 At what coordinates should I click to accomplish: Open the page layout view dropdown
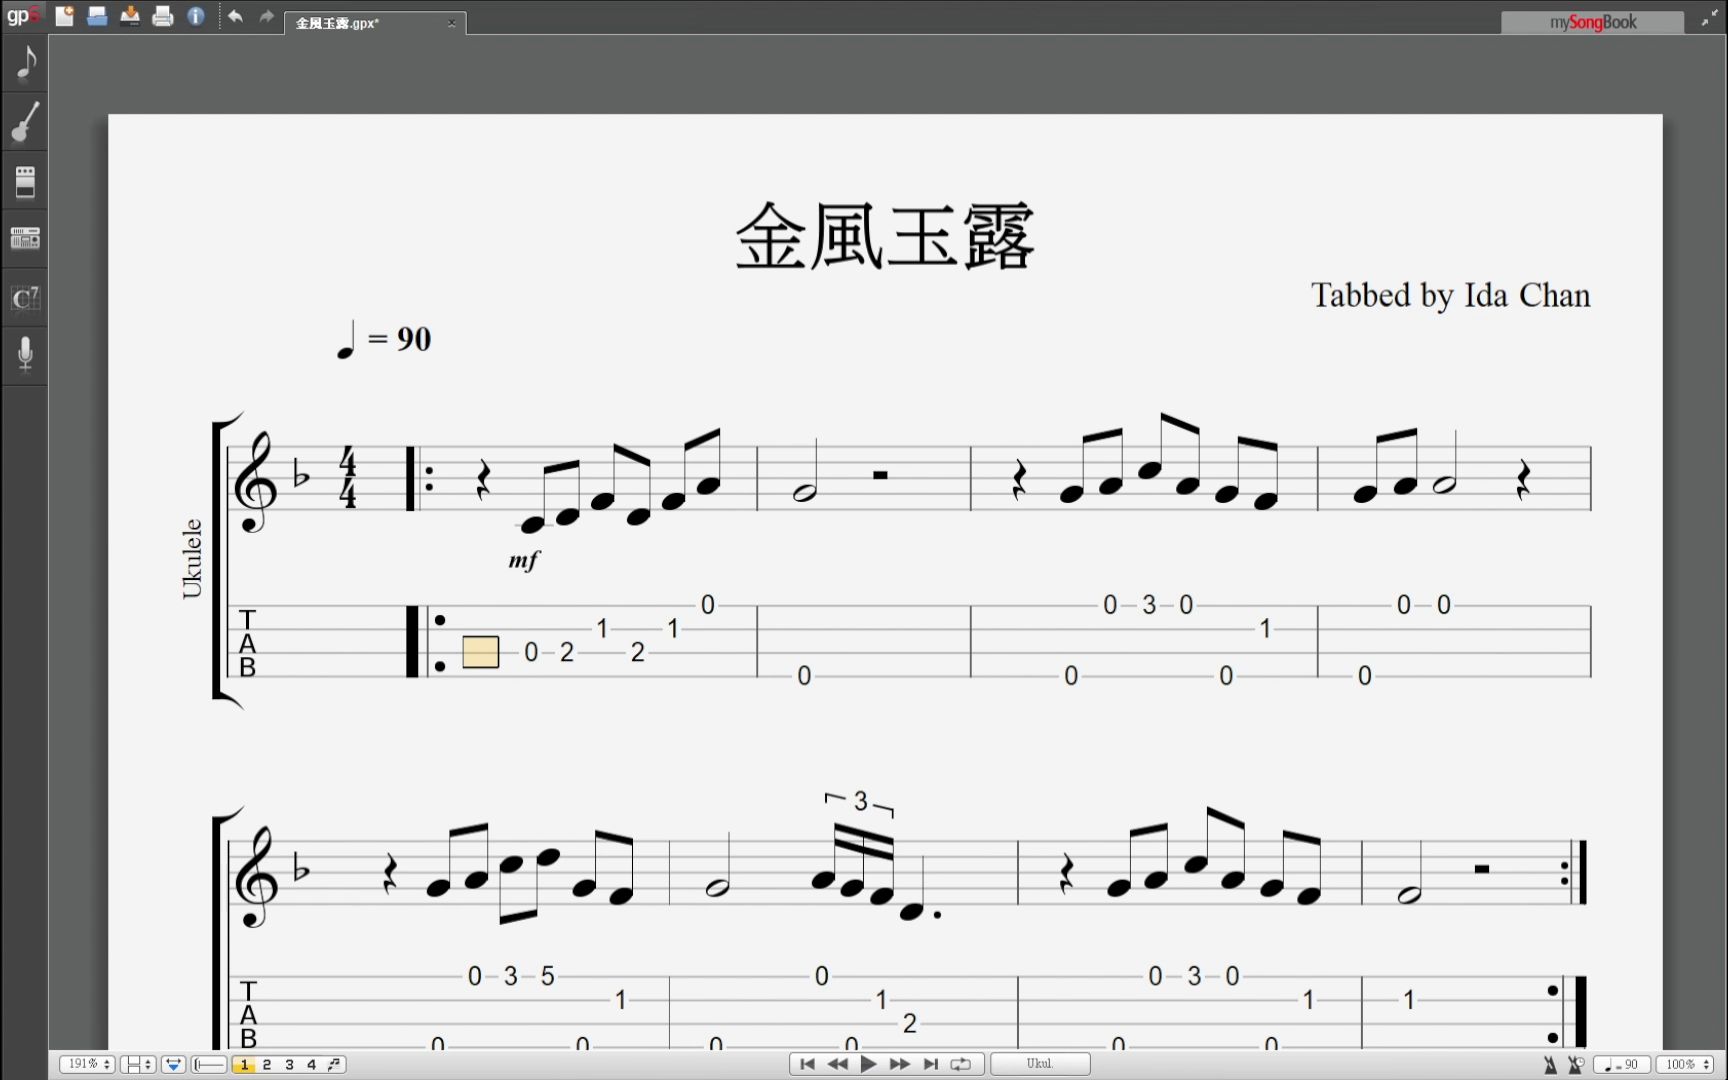click(137, 1064)
